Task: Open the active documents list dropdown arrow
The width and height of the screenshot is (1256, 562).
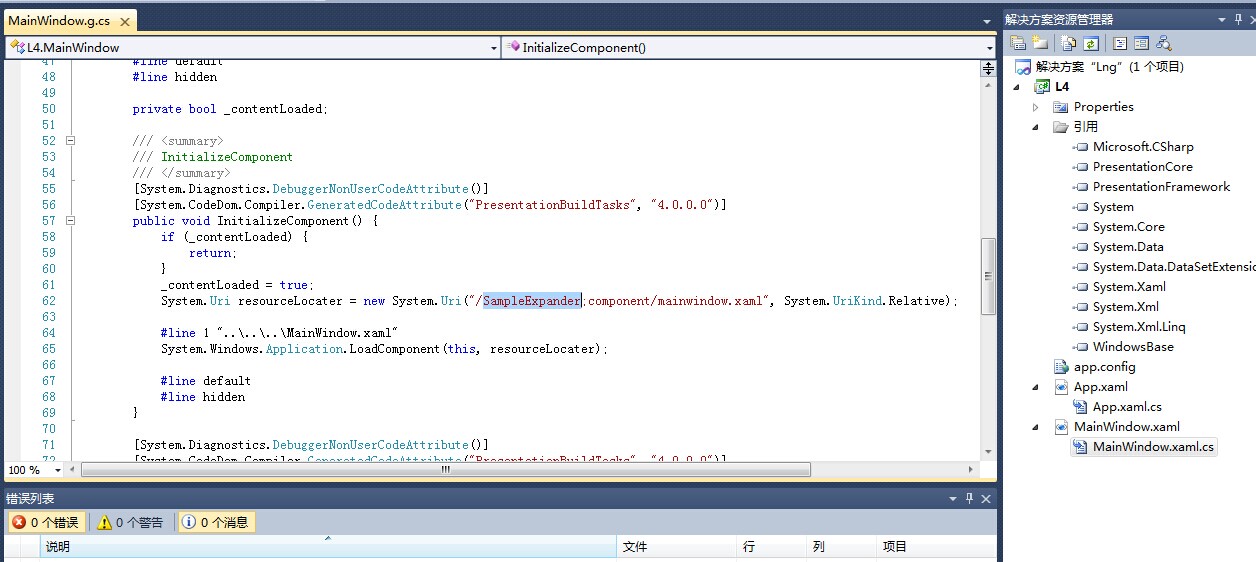Action: click(x=987, y=21)
